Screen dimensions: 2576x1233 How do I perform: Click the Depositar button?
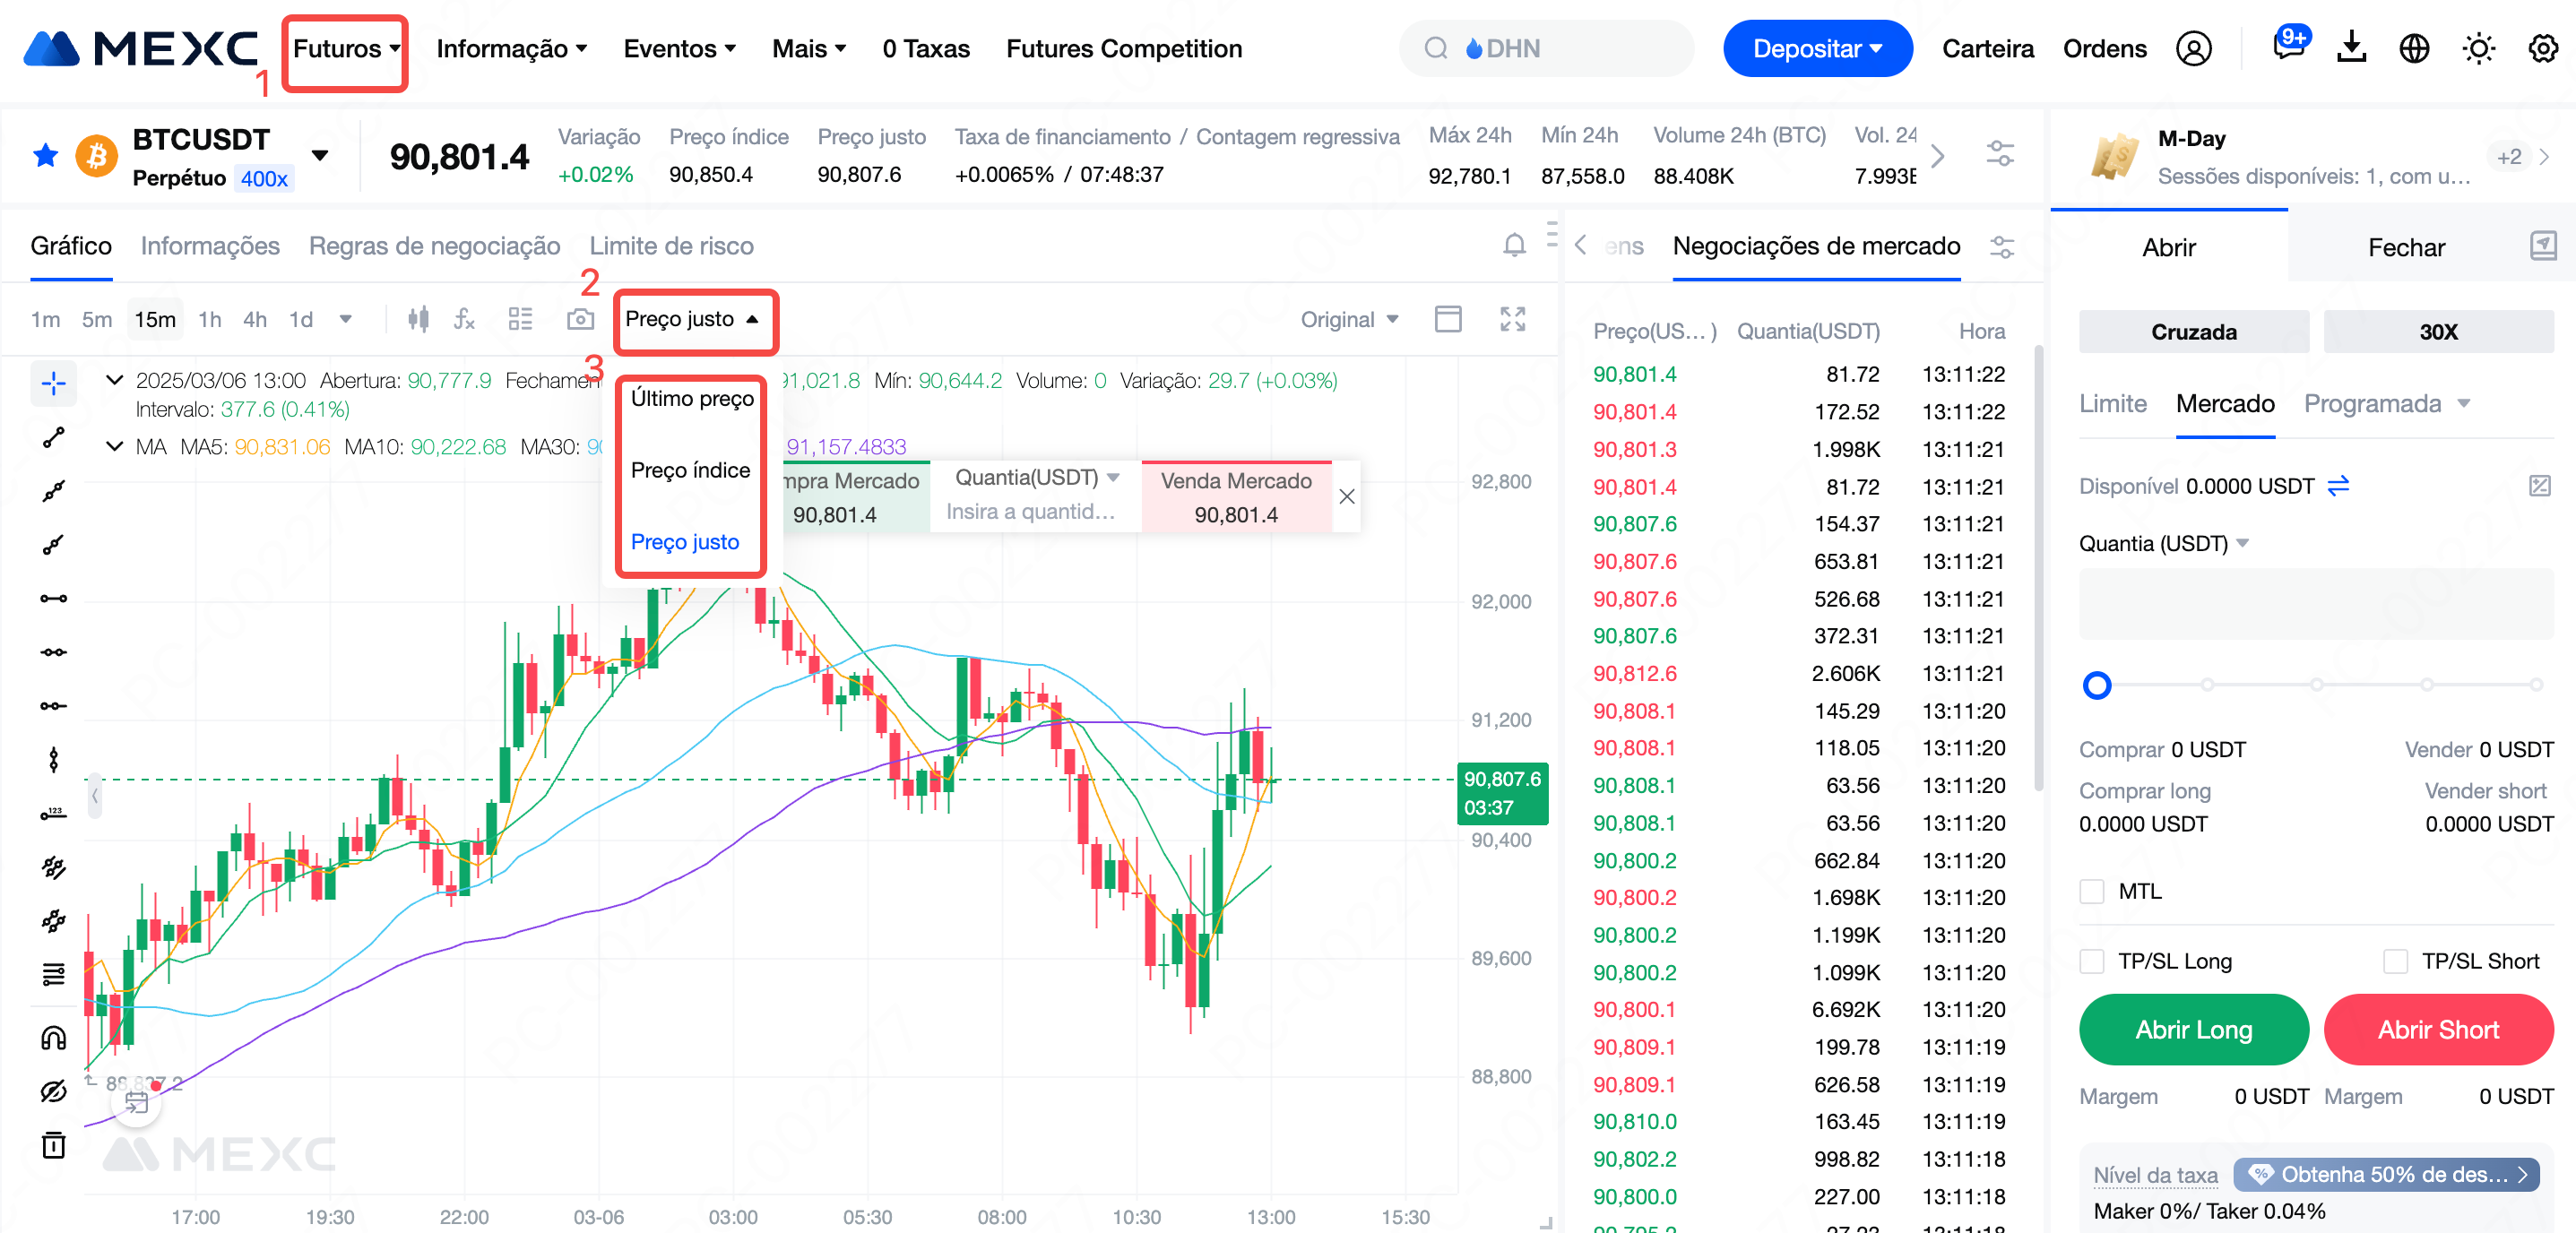coord(1816,48)
